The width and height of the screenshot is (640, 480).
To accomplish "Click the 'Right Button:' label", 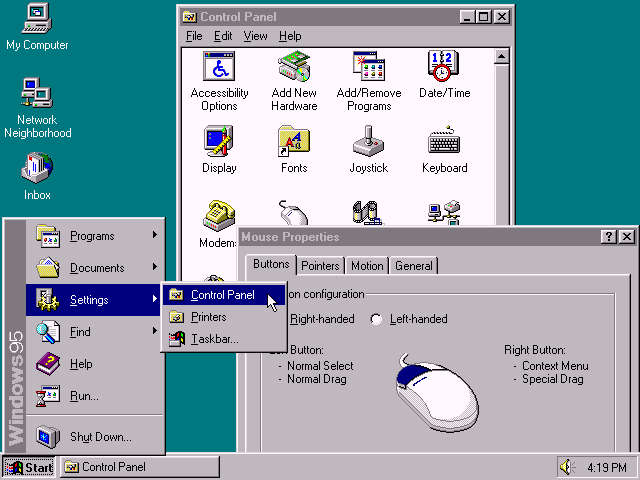I will coord(535,350).
